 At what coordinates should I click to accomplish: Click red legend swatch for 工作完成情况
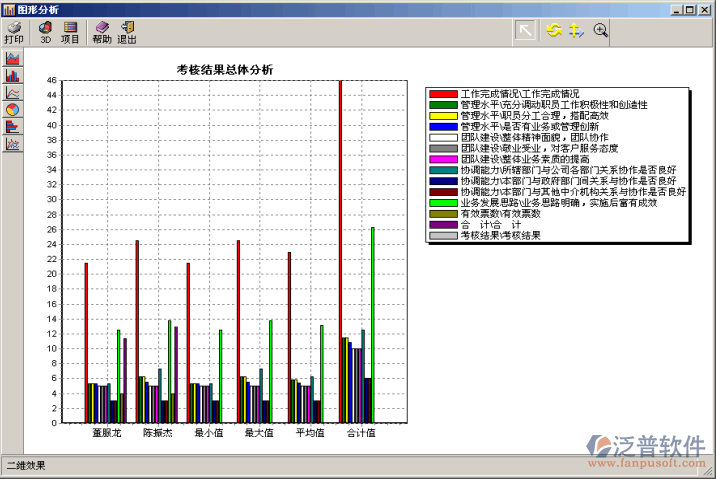[443, 94]
